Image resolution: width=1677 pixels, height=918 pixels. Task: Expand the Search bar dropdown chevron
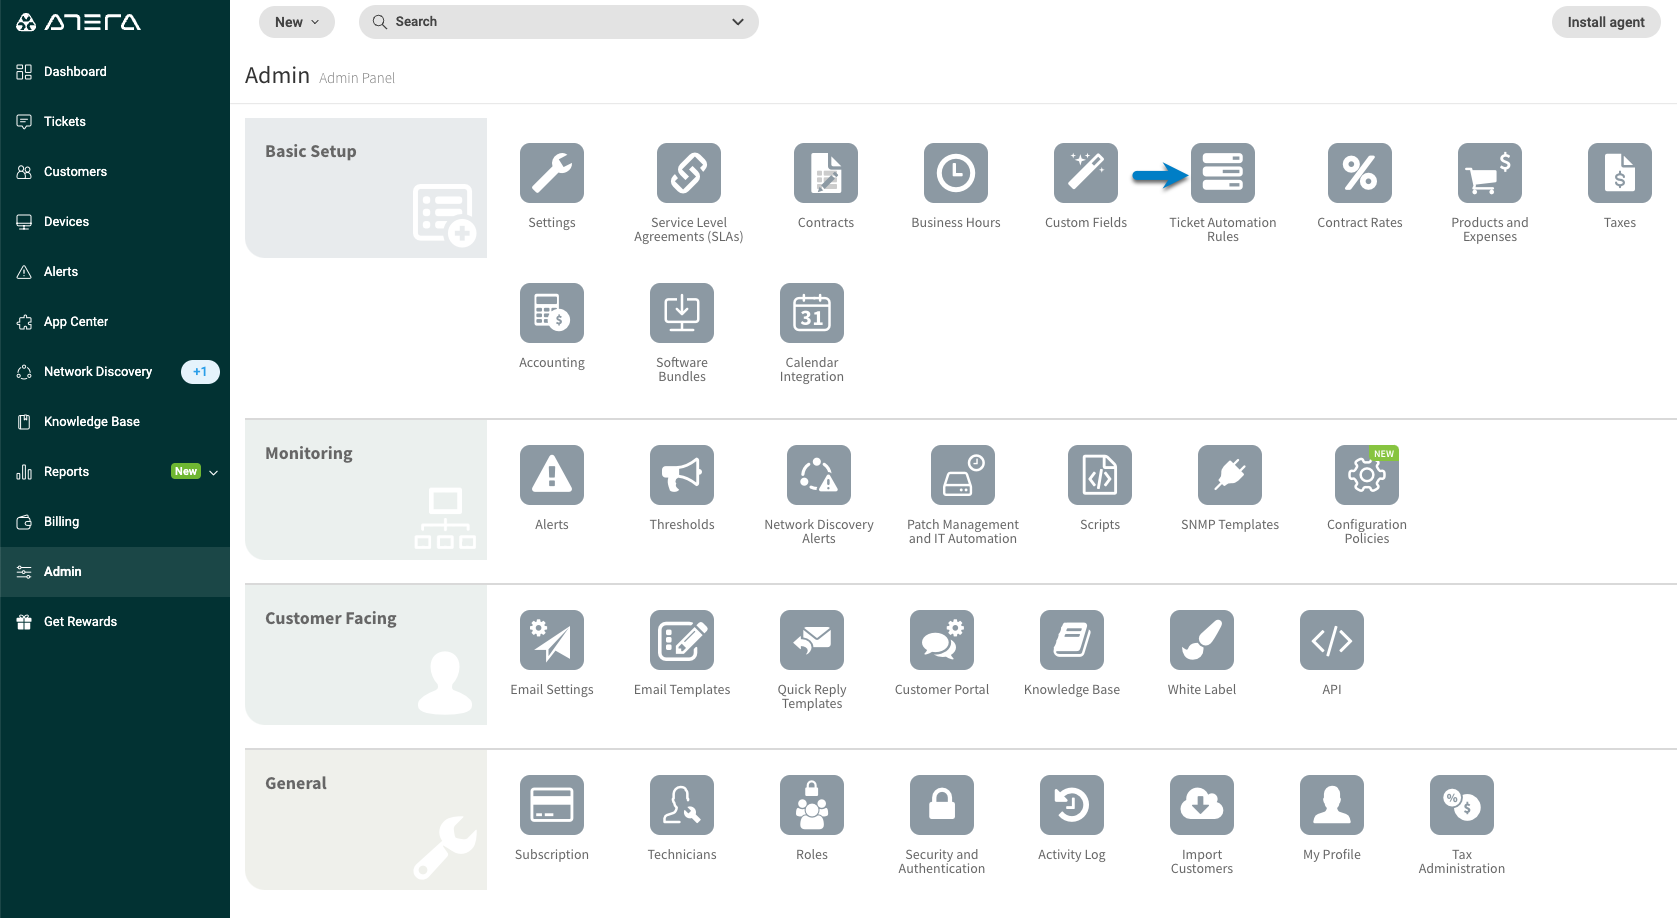pyautogui.click(x=738, y=22)
